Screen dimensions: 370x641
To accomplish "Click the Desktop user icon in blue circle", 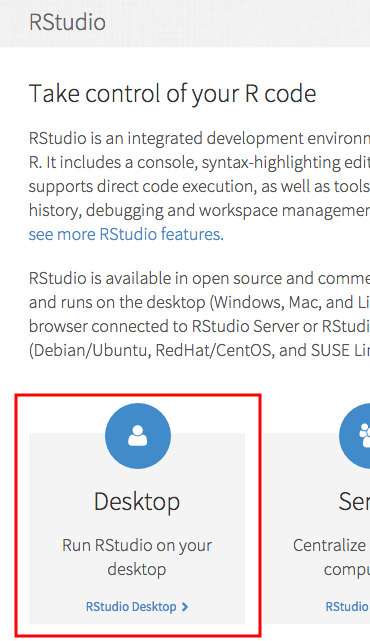I will coord(138,436).
